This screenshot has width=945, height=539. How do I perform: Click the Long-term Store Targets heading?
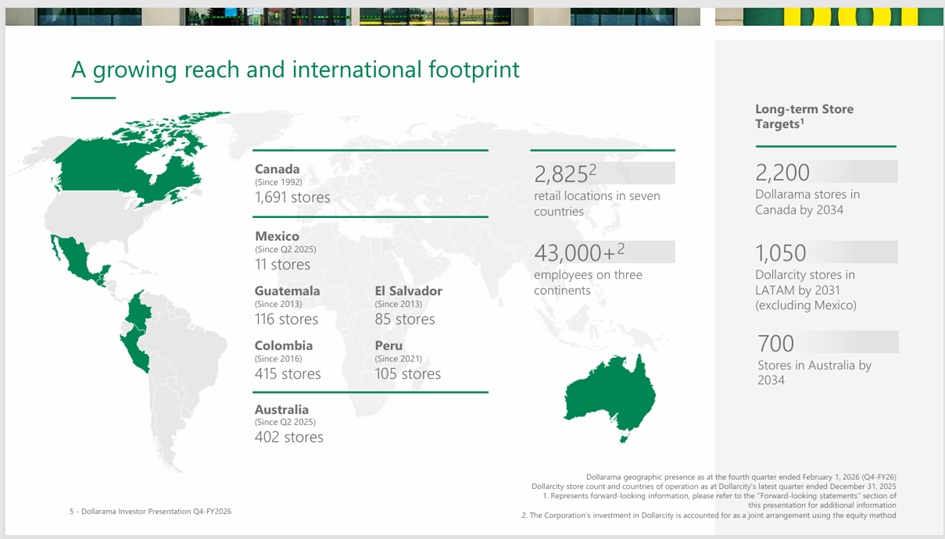click(804, 116)
